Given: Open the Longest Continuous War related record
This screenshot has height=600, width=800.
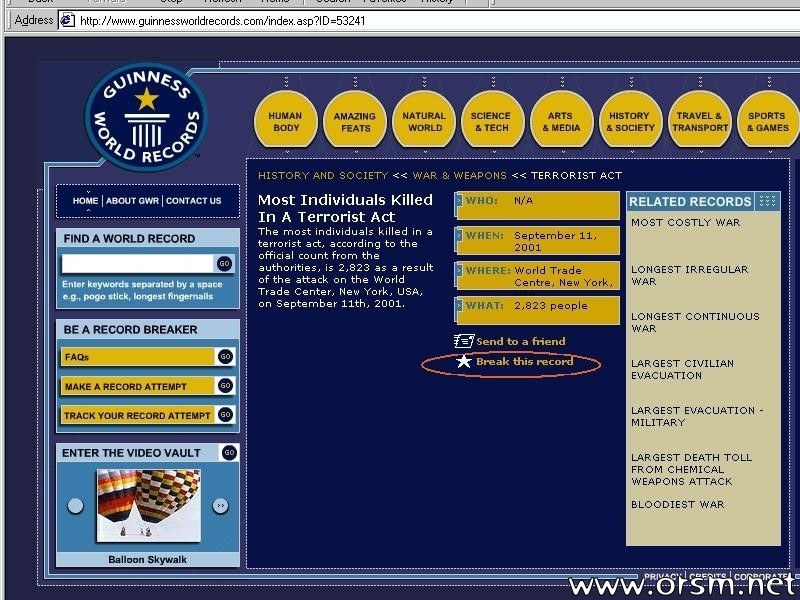Looking at the screenshot, I should tap(695, 322).
